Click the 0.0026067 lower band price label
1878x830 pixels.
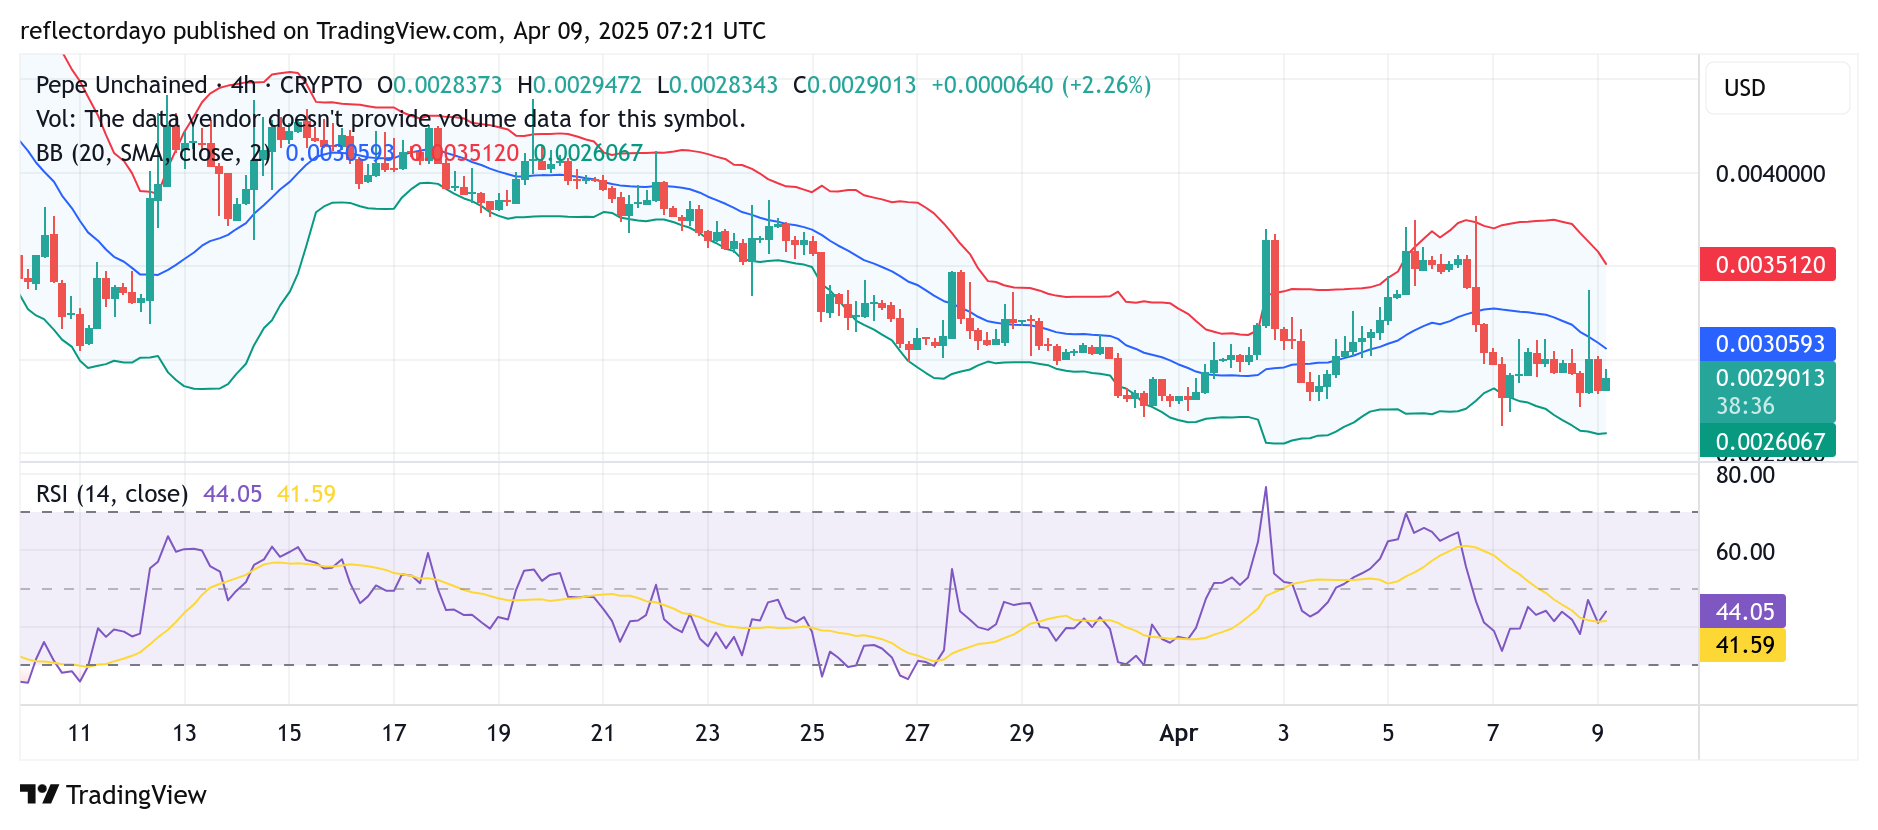tap(1768, 441)
